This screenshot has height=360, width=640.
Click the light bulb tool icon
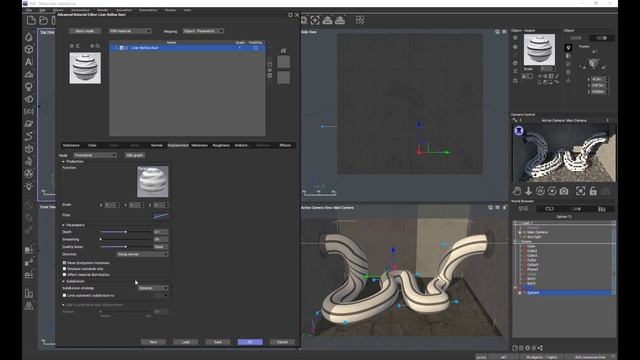coord(29,186)
